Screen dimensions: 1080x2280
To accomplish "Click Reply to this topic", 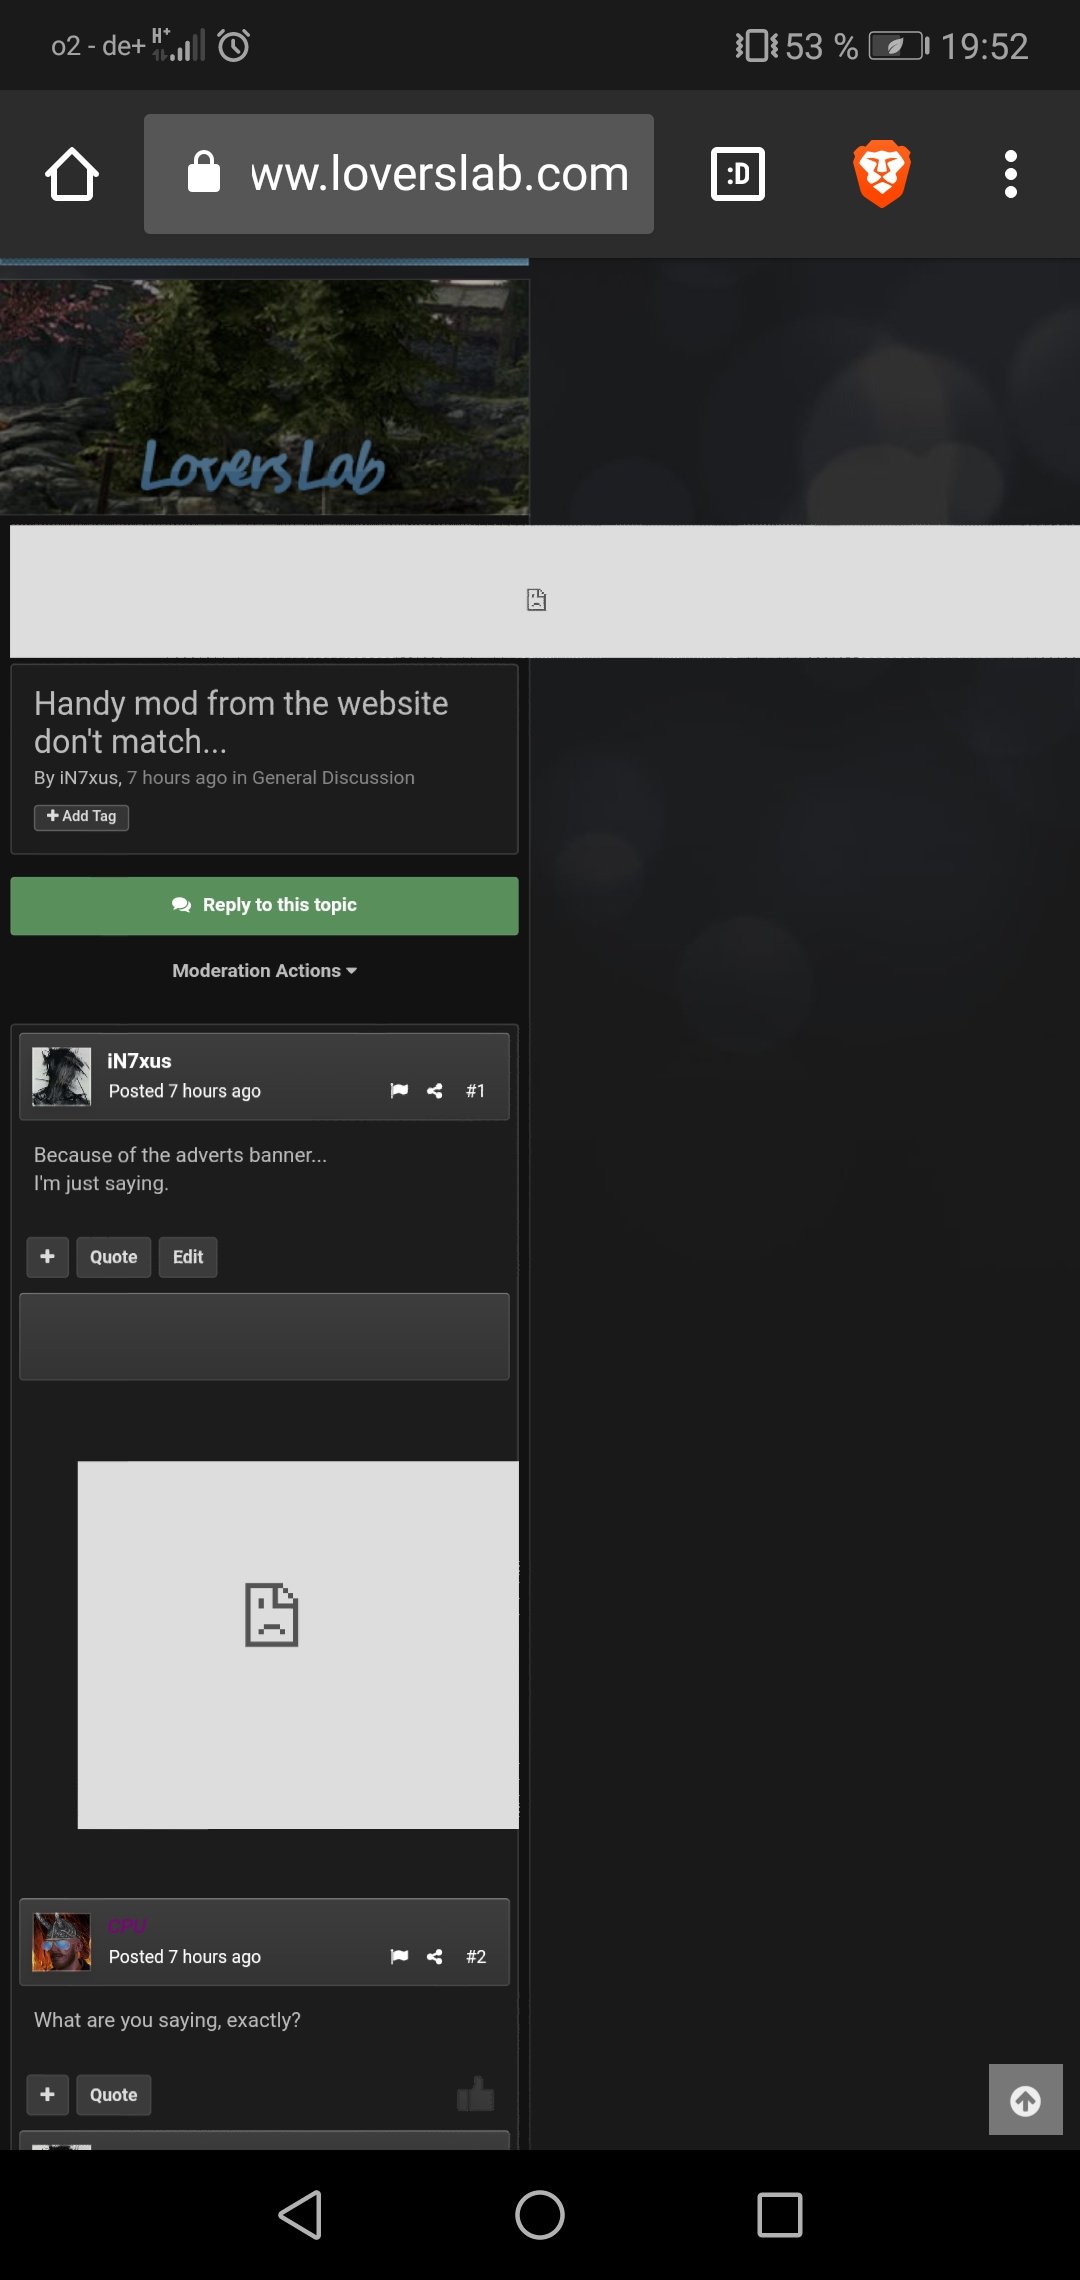I will (x=264, y=906).
